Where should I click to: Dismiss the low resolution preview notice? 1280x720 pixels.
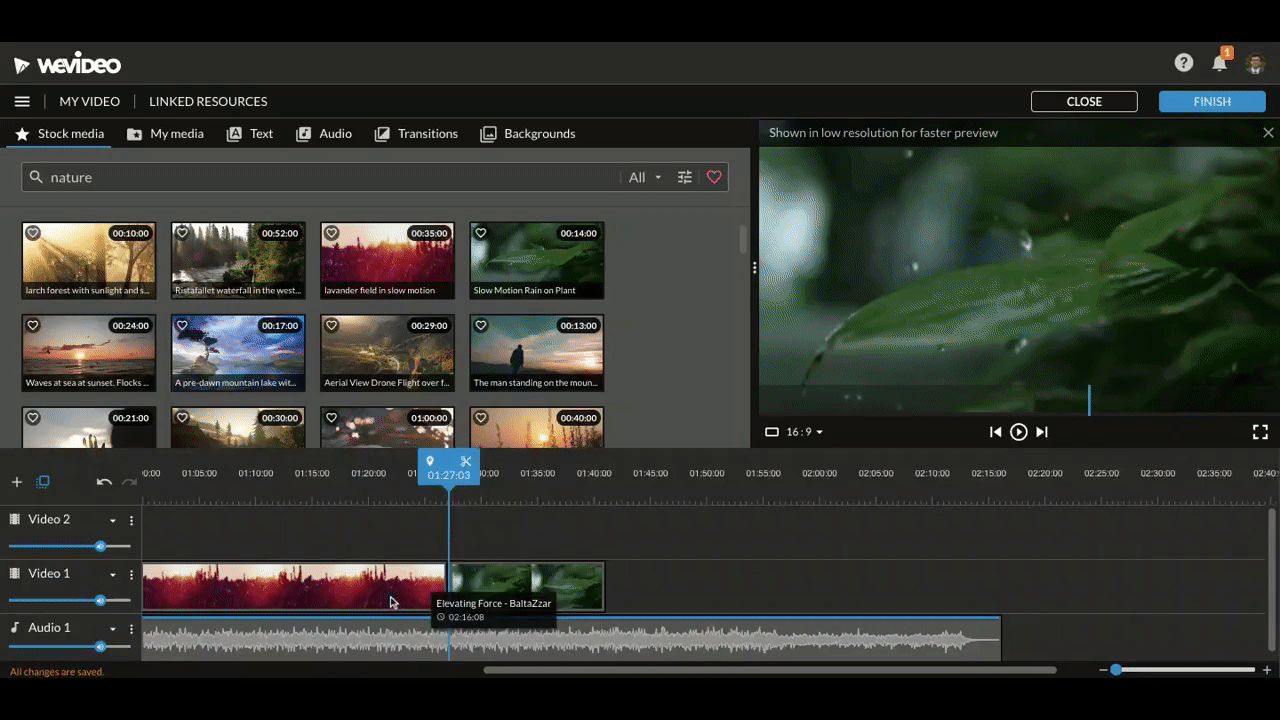(1268, 133)
